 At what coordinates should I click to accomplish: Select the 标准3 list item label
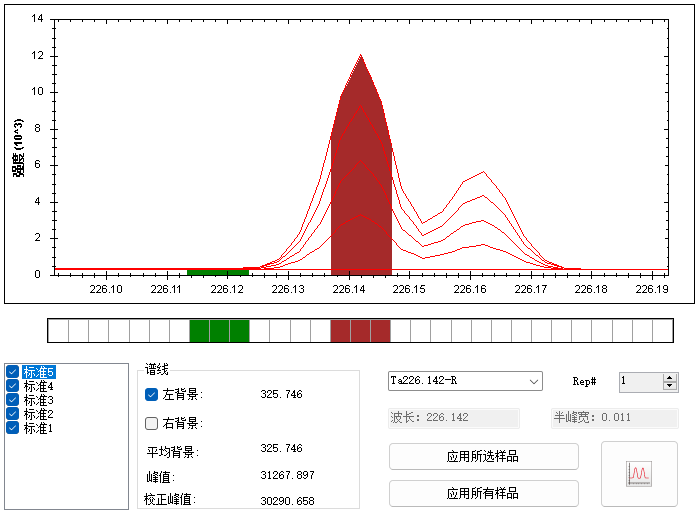[x=38, y=400]
